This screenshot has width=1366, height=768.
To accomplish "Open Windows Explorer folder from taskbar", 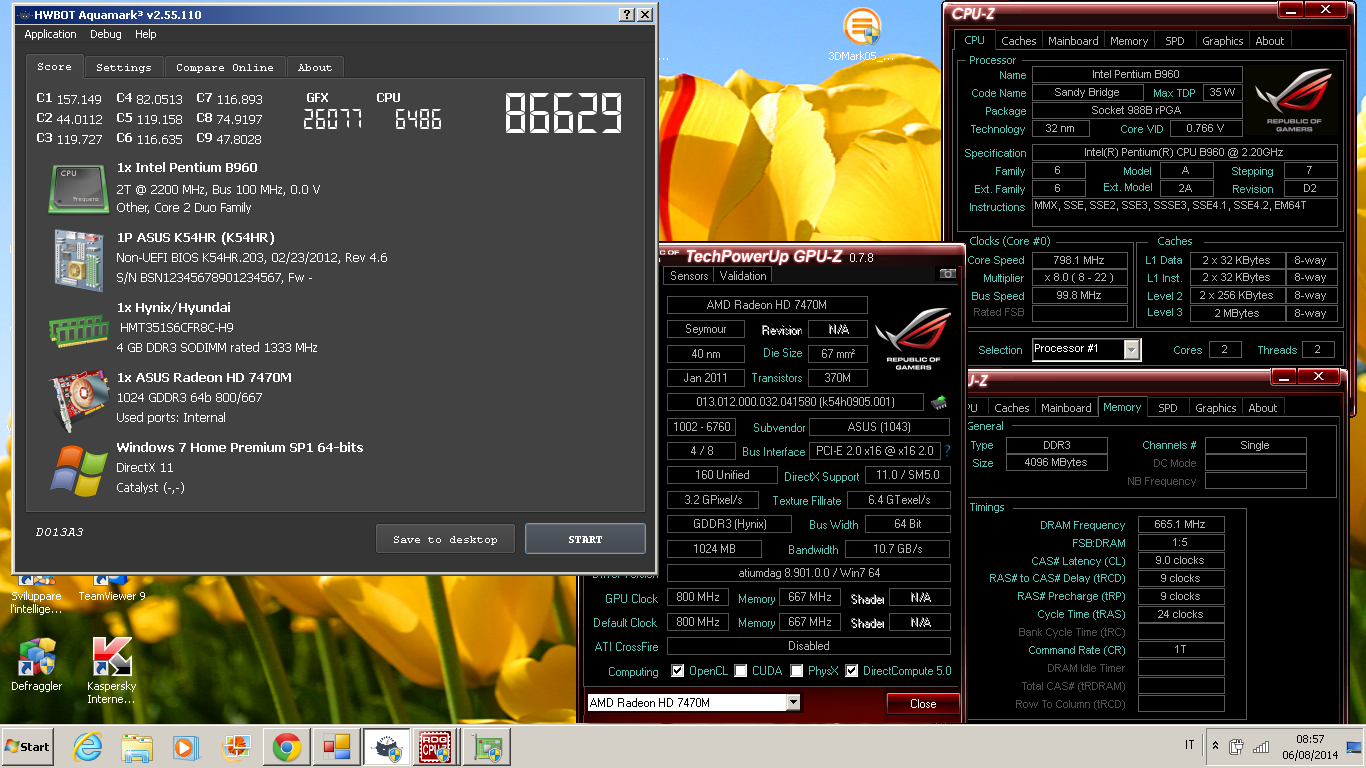I will coord(137,747).
